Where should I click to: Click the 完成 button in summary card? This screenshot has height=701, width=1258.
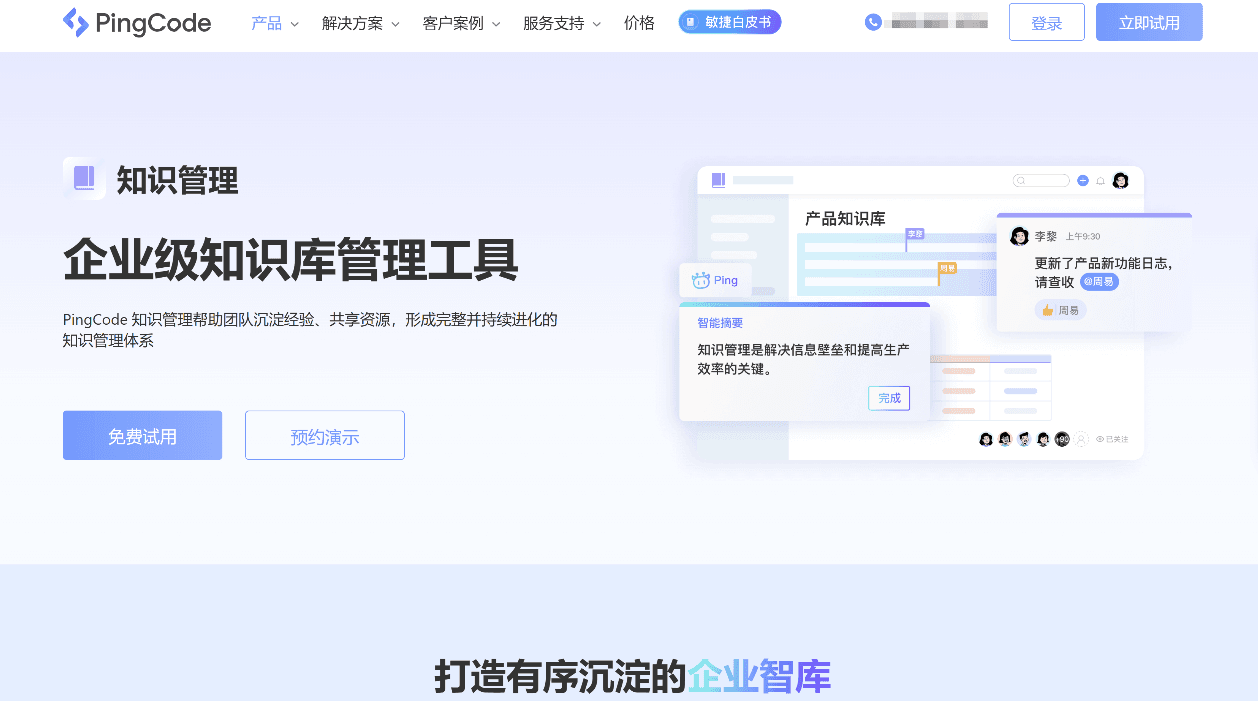click(889, 398)
